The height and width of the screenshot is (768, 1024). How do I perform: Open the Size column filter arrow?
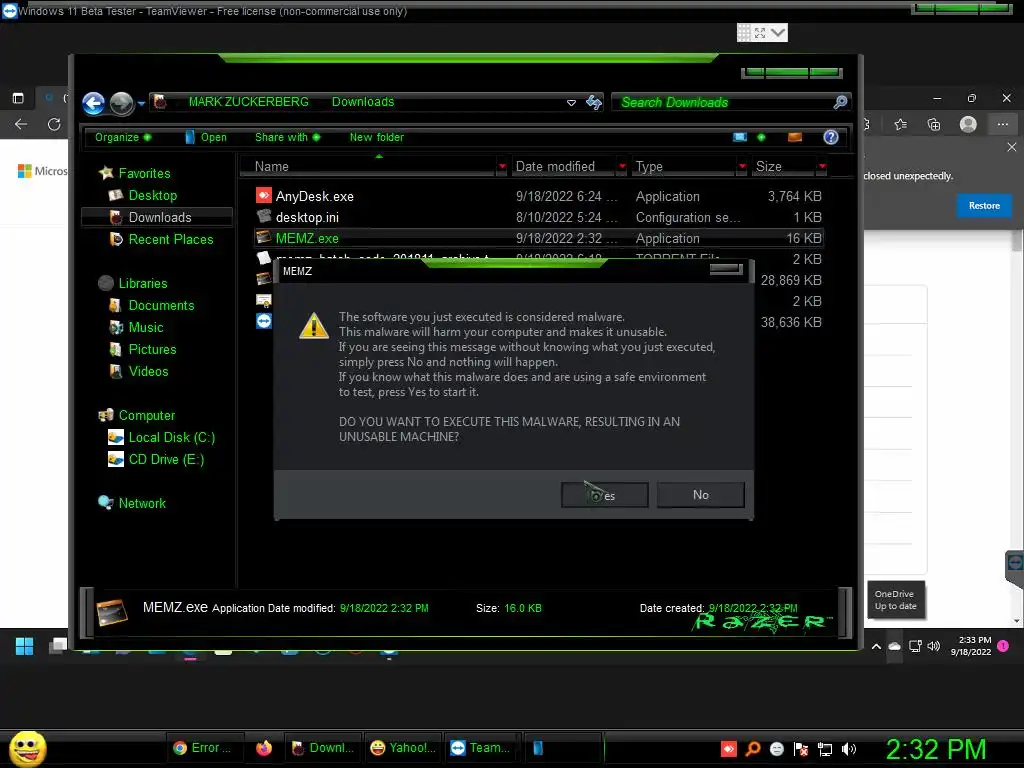pos(822,167)
